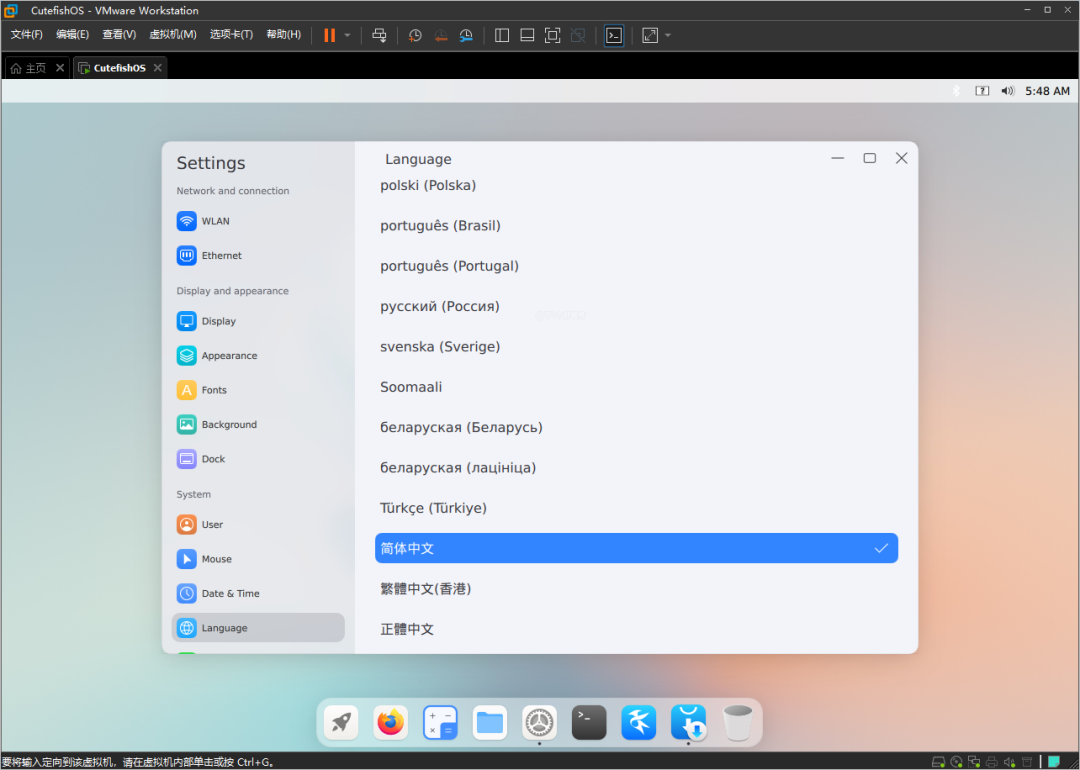
Task: Click the keyboard layout indicator in the top bar
Action: click(x=982, y=91)
